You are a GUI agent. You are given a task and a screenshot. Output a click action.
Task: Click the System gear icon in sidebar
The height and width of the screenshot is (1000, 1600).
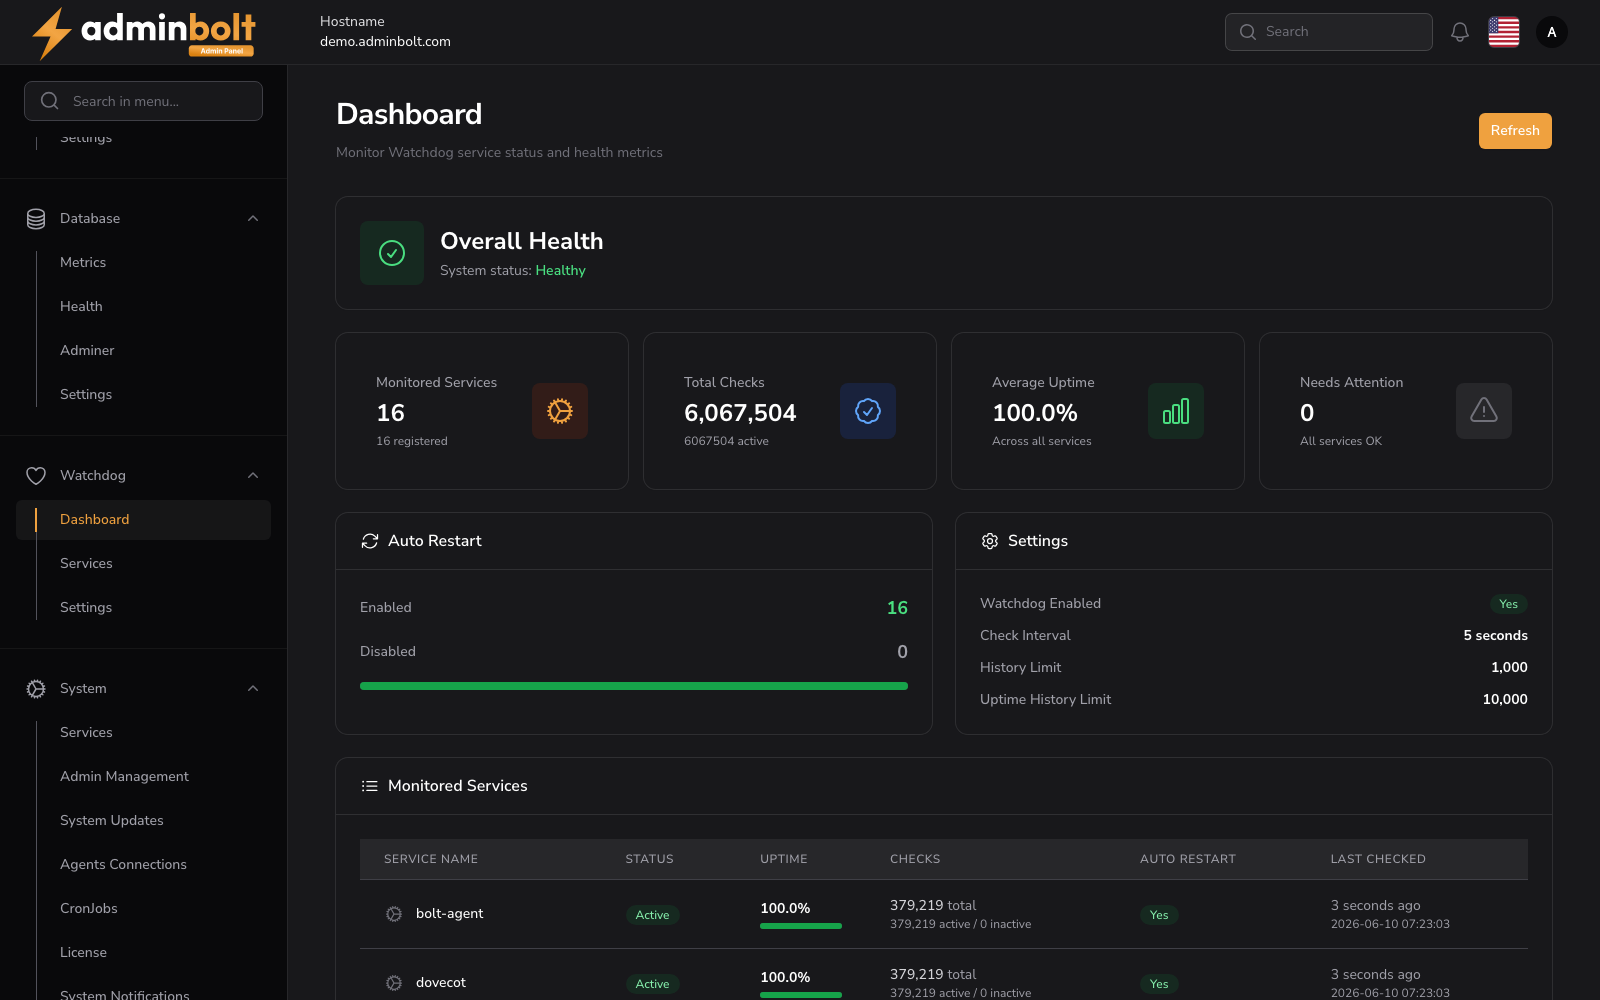click(36, 689)
